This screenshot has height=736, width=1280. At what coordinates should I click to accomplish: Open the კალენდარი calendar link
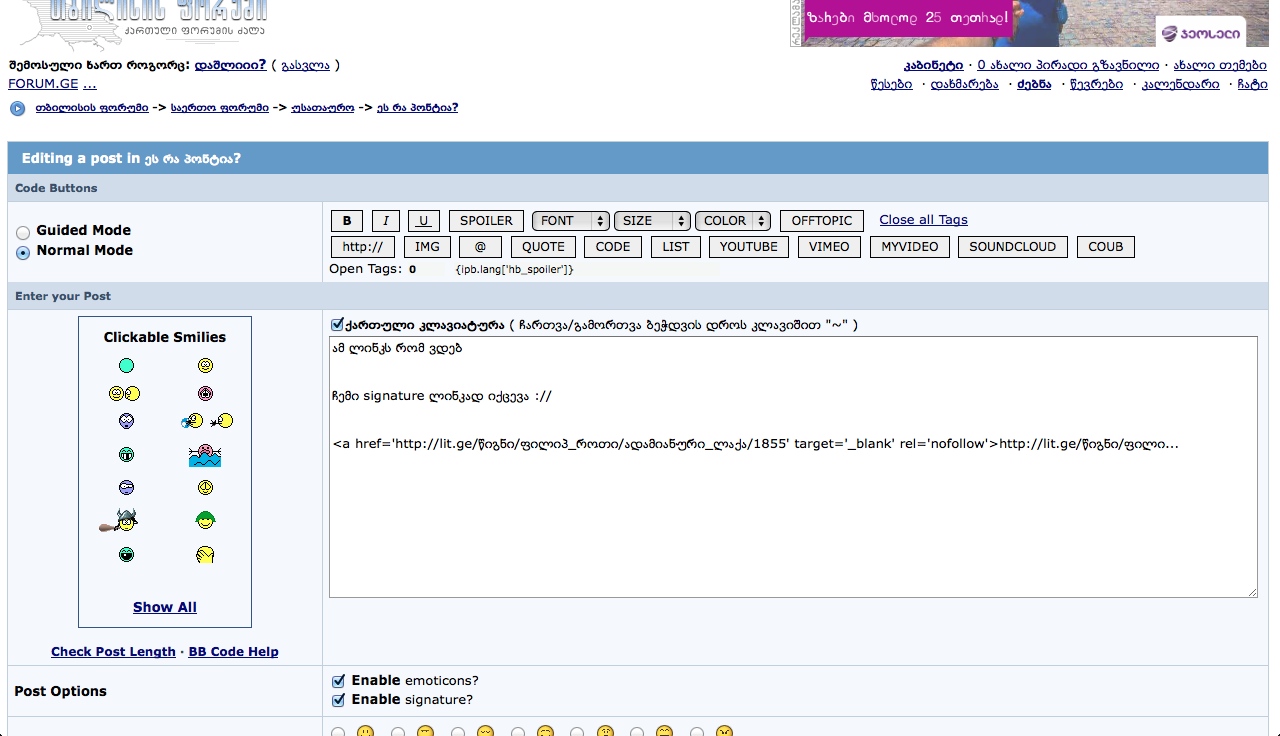[x=1181, y=84]
